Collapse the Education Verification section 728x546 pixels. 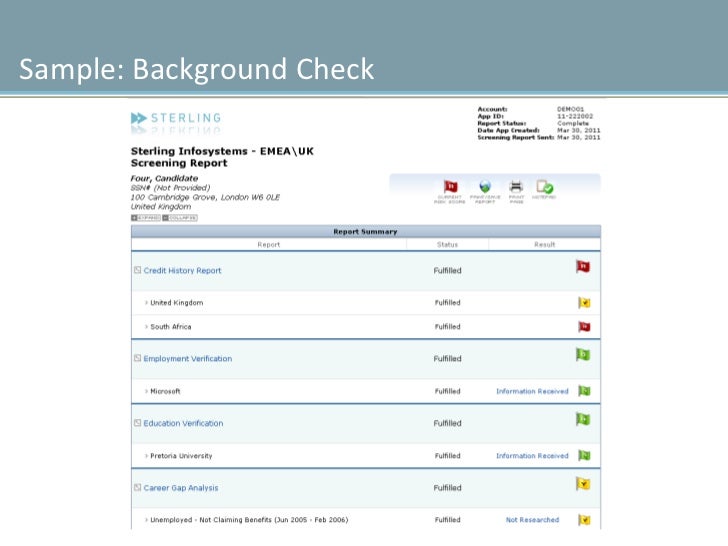tap(137, 422)
